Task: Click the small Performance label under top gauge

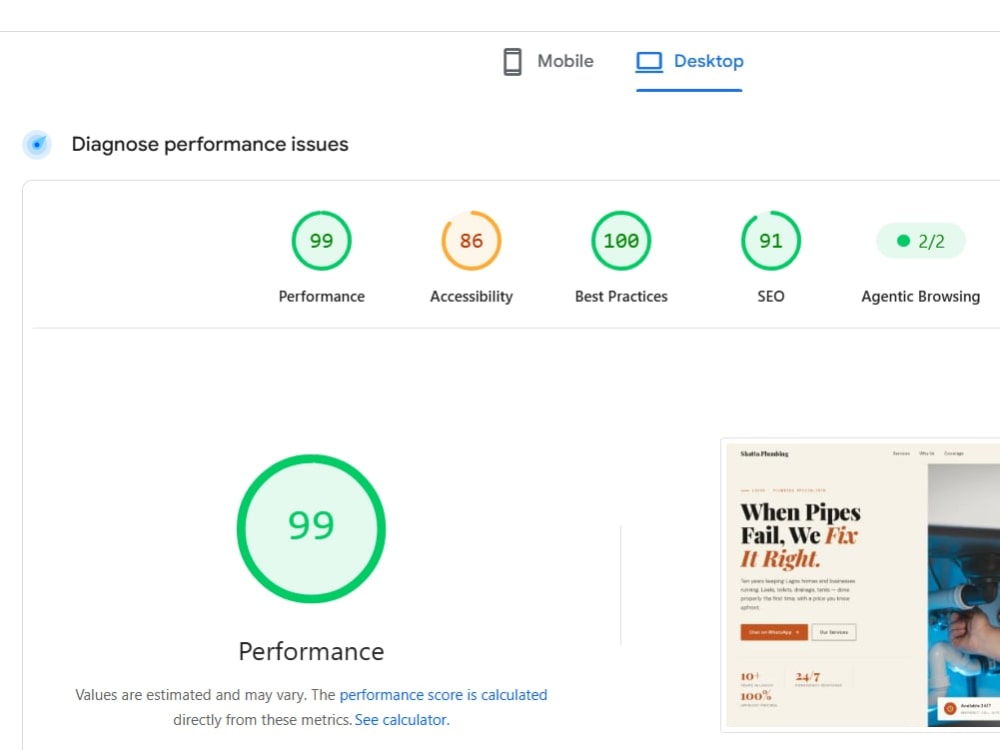Action: (x=321, y=297)
